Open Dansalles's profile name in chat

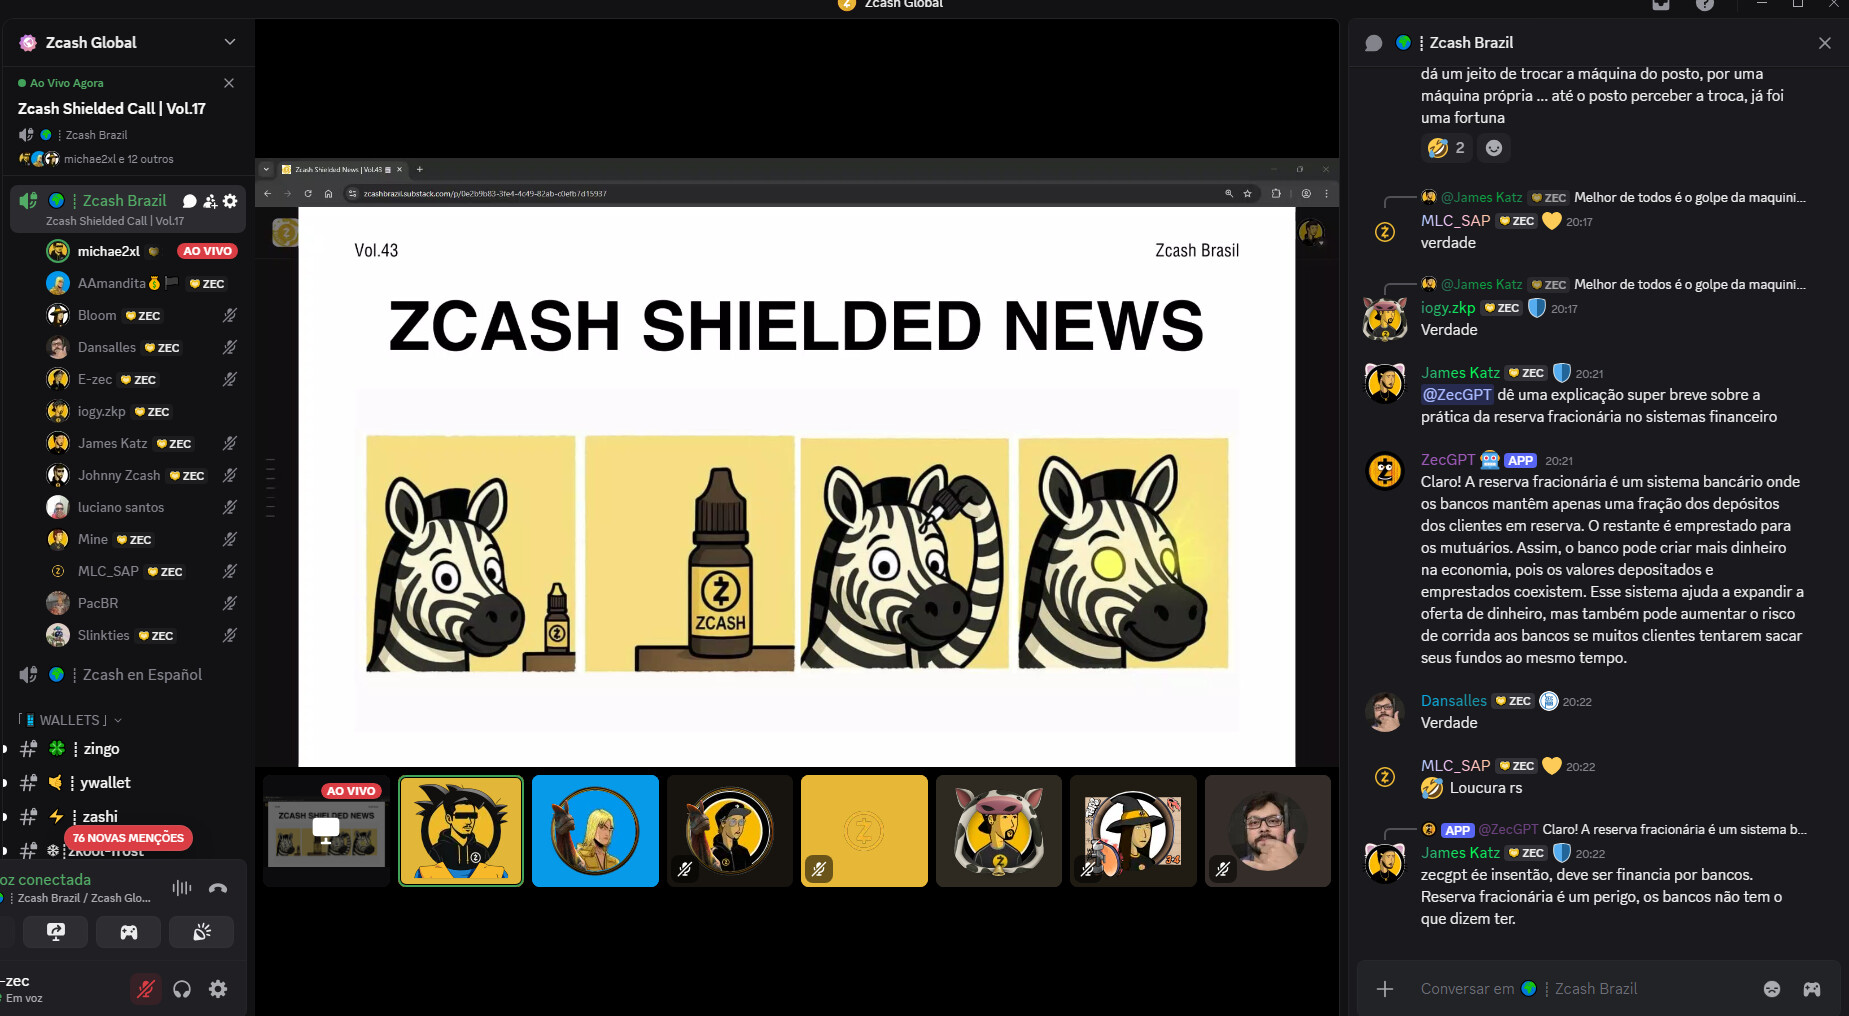click(1454, 701)
